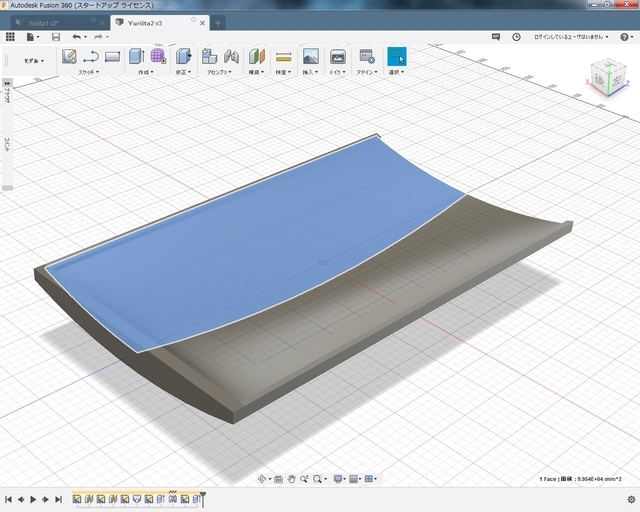This screenshot has height=512, width=640.
Task: Select the Look At navigation tool
Action: (x=278, y=479)
